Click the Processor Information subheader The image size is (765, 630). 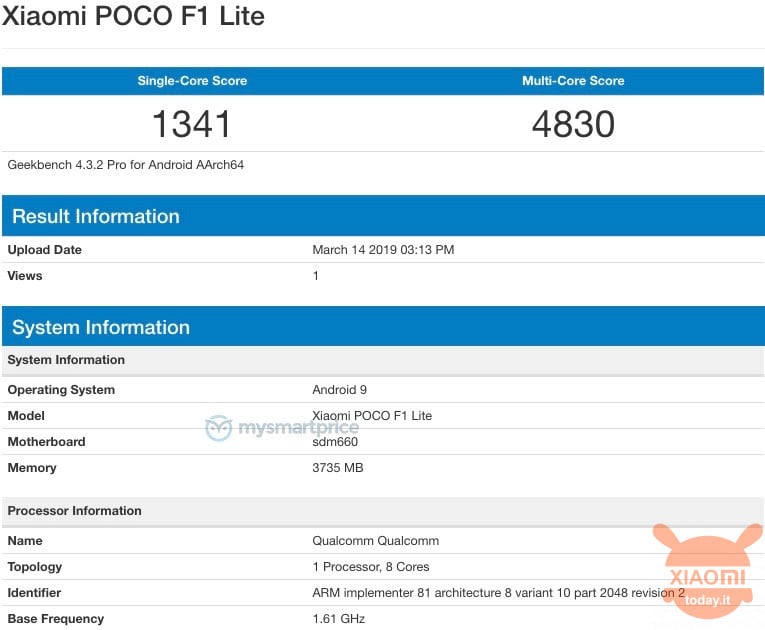tap(383, 511)
